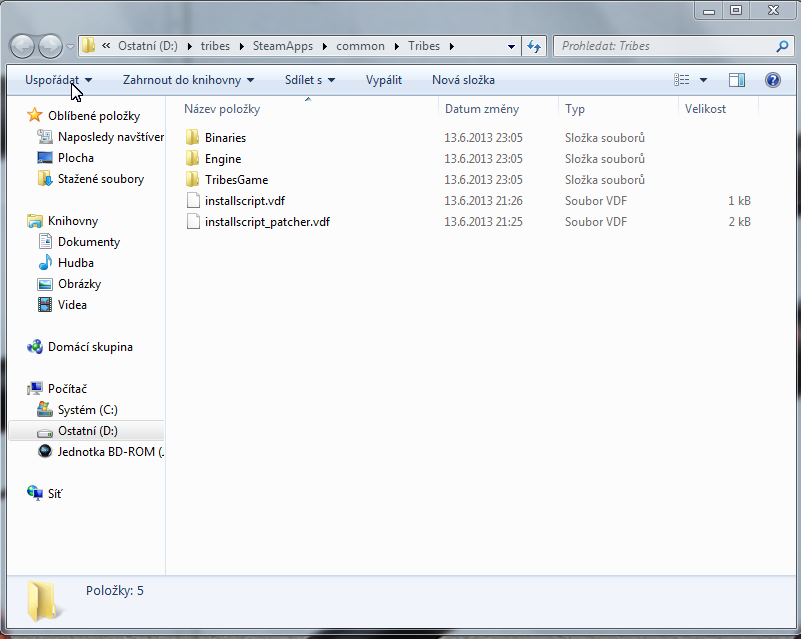801x639 pixels.
Task: Open 'Obrázky' library
Action: click(79, 283)
